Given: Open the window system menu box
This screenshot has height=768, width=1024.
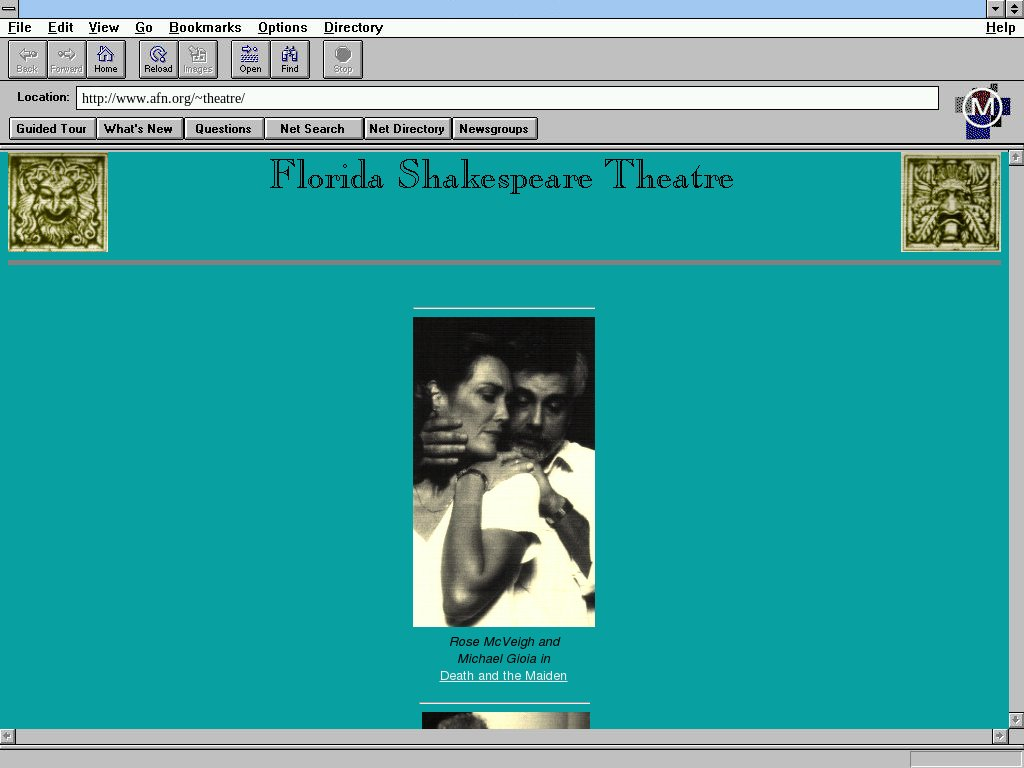Looking at the screenshot, I should pos(9,8).
